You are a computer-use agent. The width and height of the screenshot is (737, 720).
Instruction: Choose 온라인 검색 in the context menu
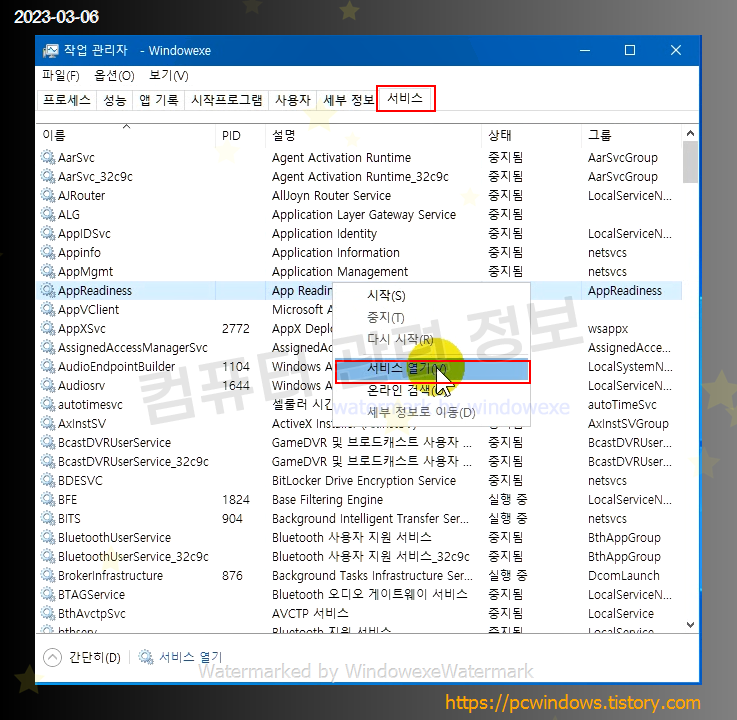[431, 390]
